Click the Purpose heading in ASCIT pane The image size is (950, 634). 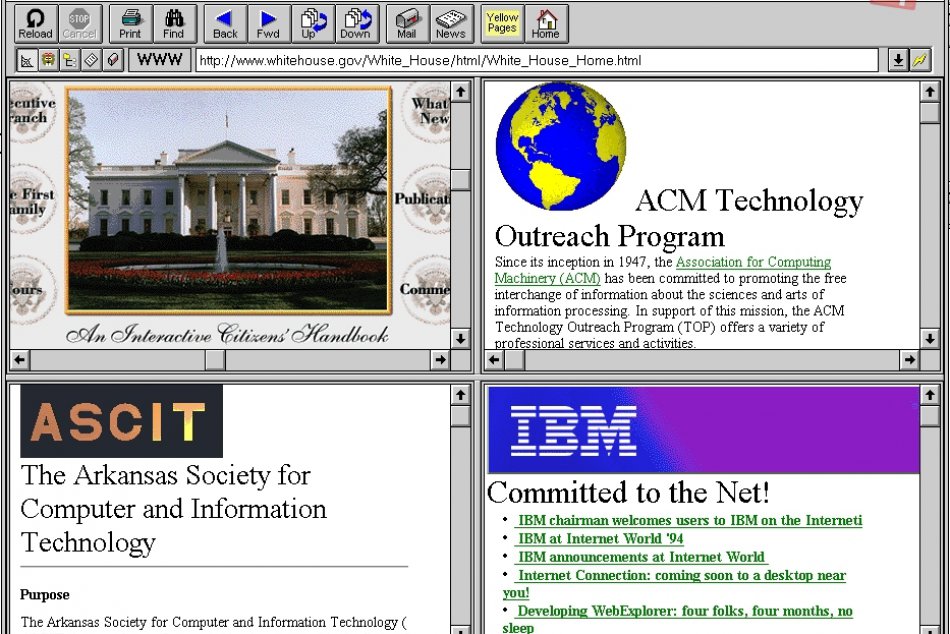click(x=45, y=595)
